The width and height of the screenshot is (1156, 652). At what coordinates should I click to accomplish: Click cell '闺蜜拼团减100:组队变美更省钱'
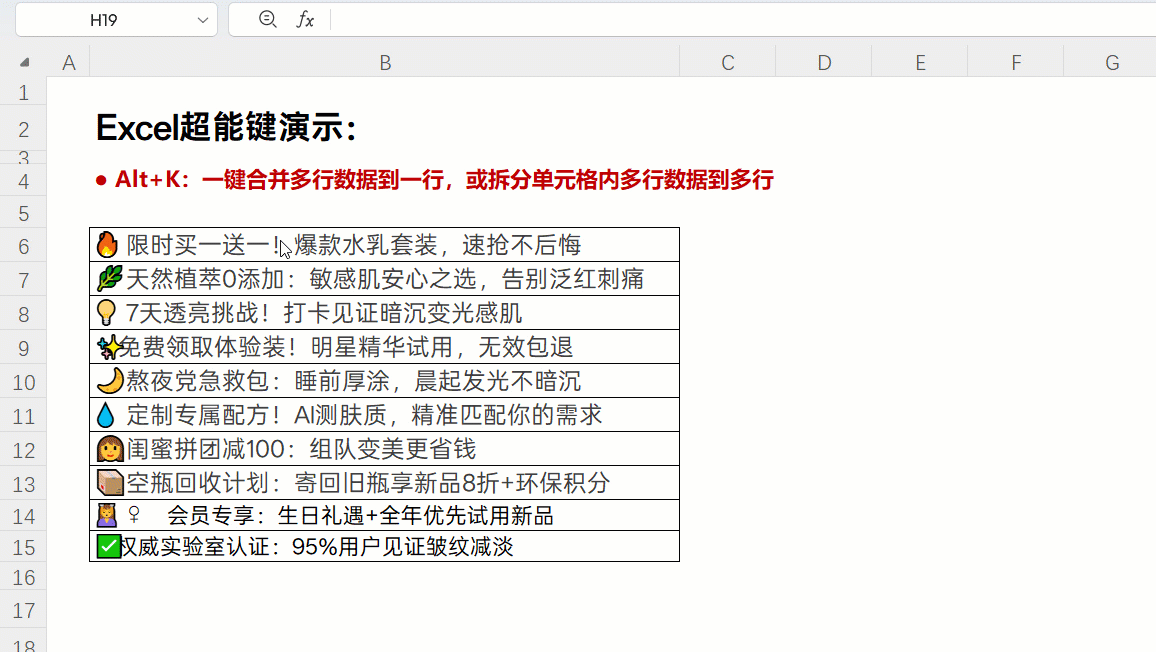point(384,448)
